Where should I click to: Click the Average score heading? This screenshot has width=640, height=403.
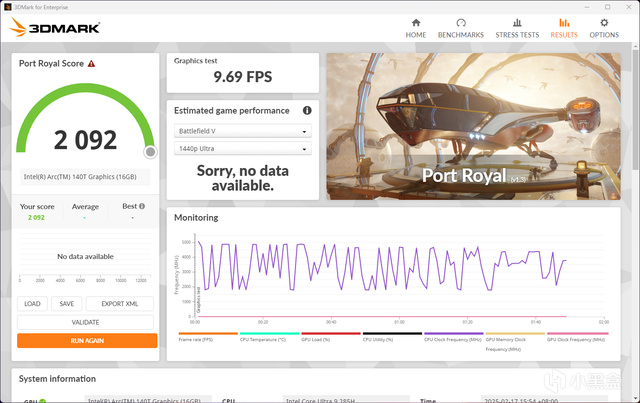[x=85, y=207]
